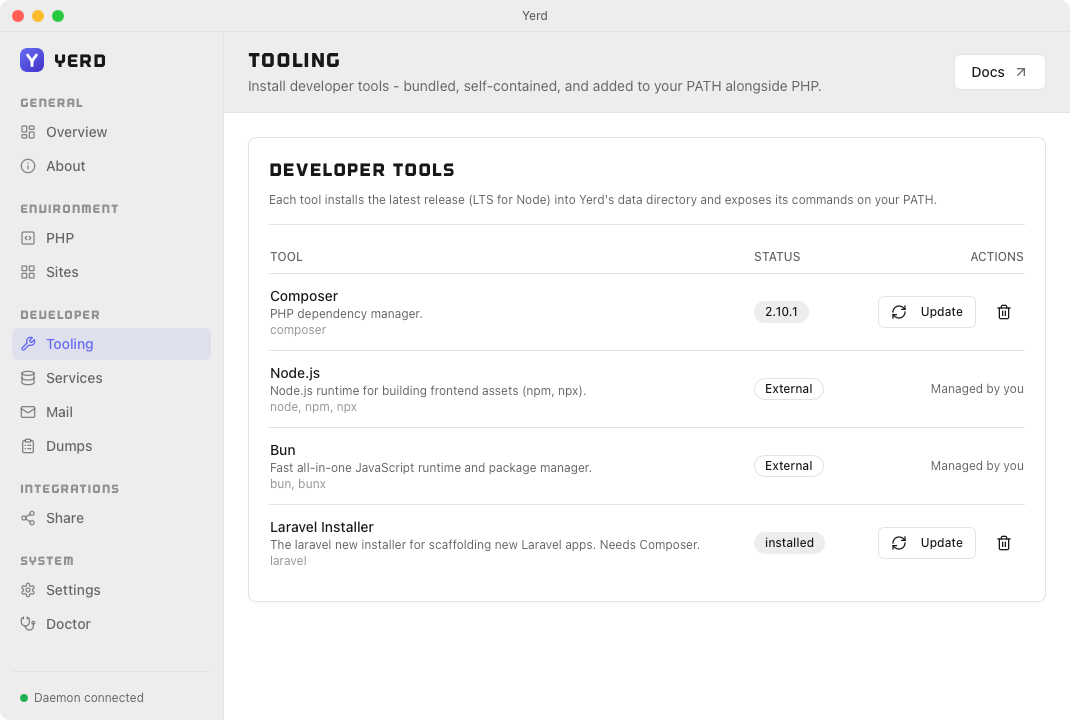Click the STATUS column header

(x=777, y=257)
